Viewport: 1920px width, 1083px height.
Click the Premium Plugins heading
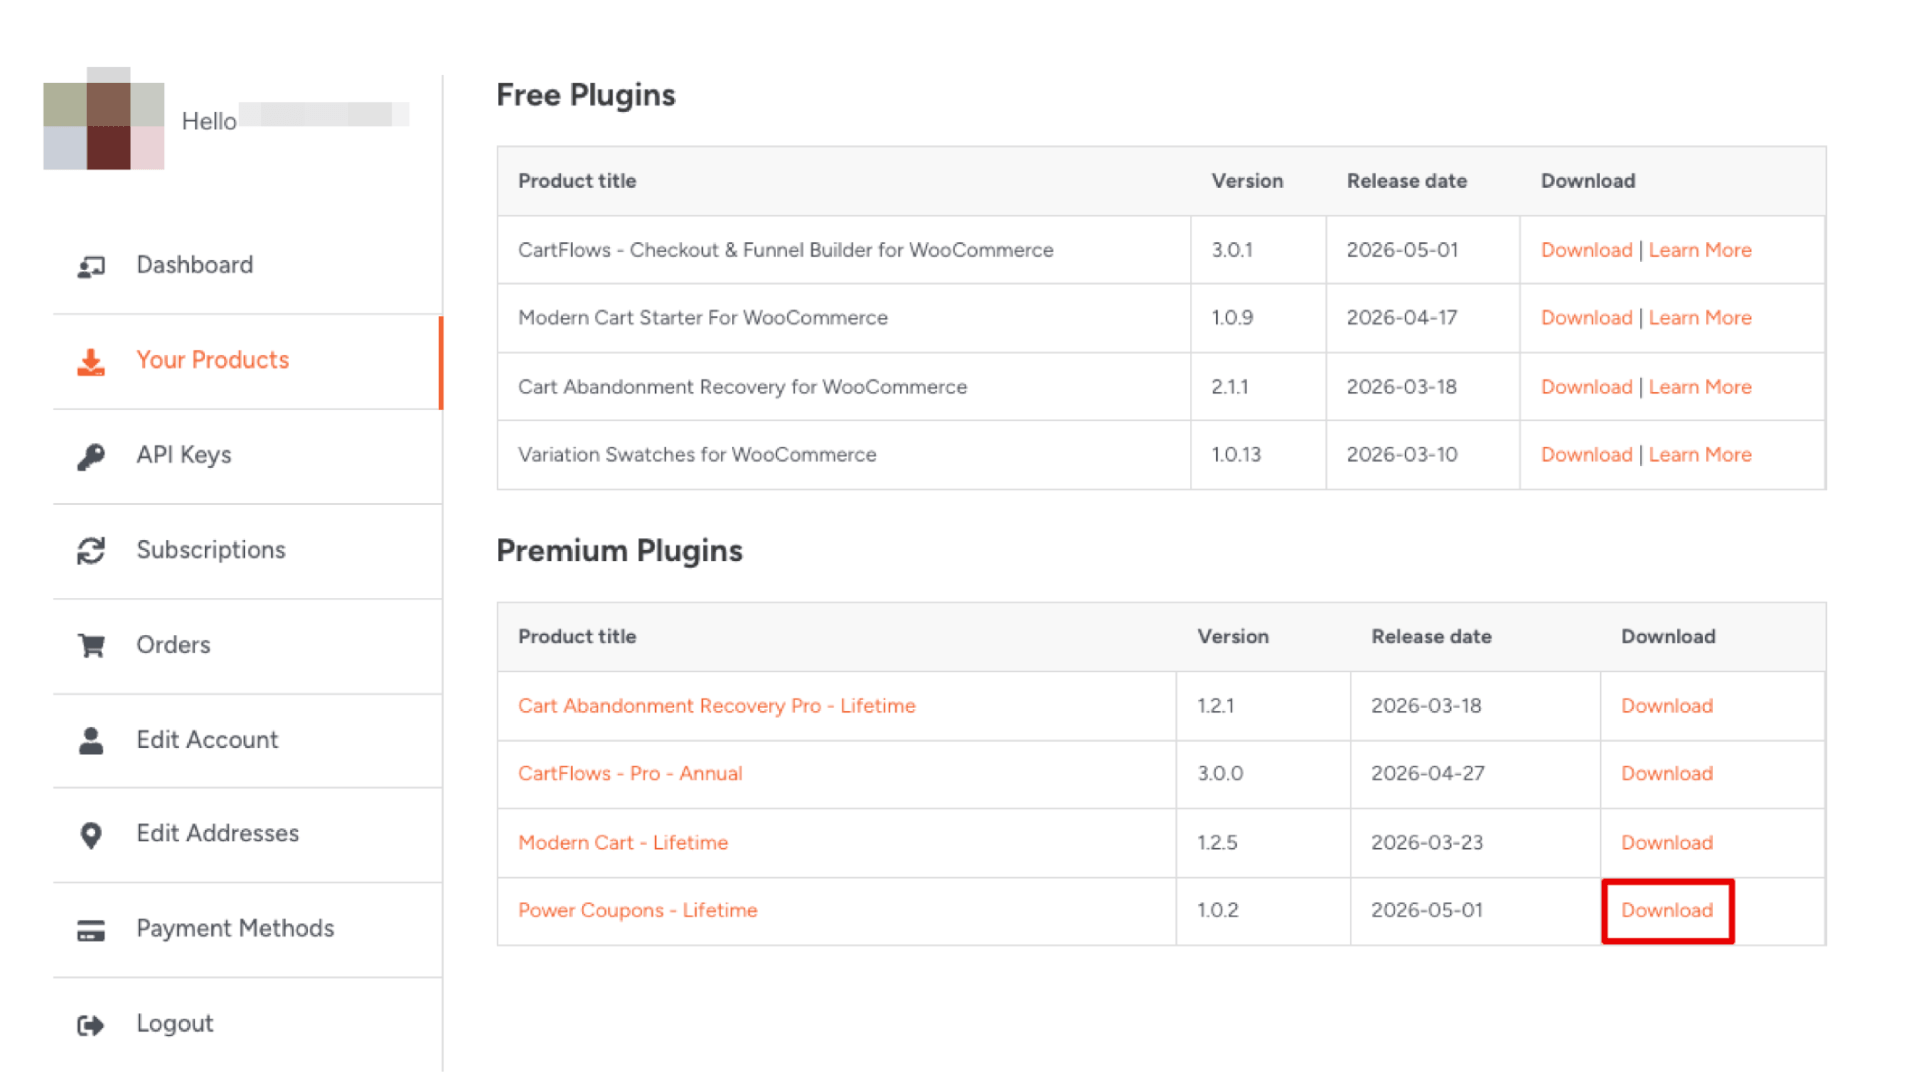620,551
